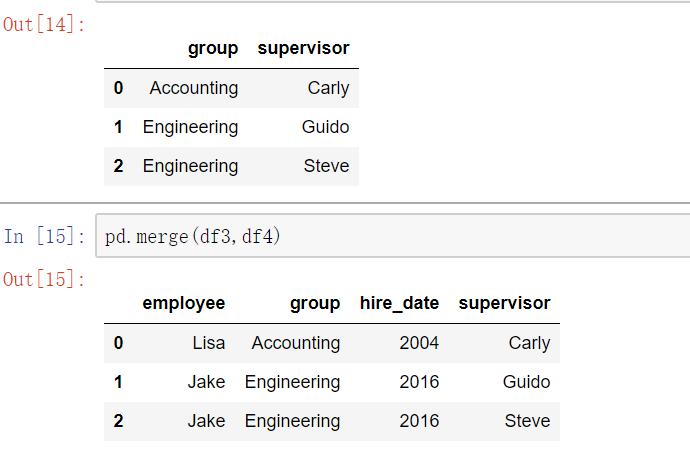Screen dimensions: 690x467
Task: Select the Steve cell in the merged table
Action: [527, 421]
